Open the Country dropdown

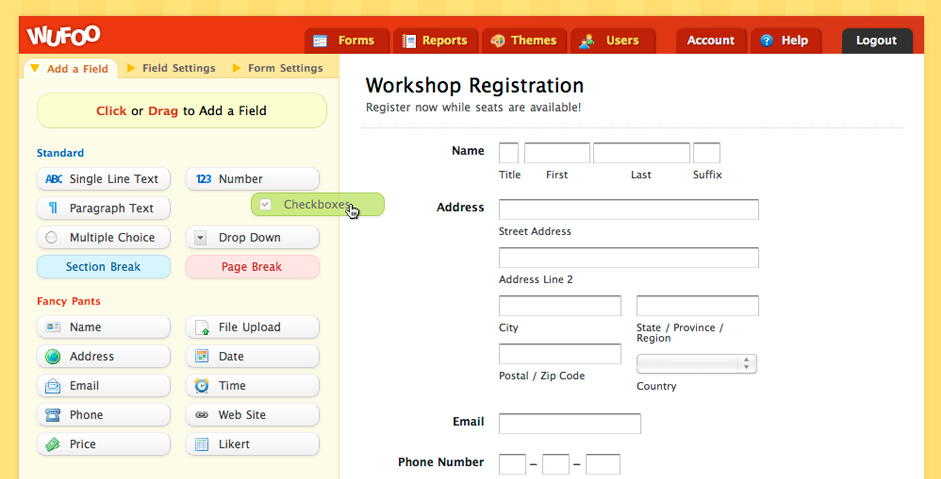coord(696,364)
